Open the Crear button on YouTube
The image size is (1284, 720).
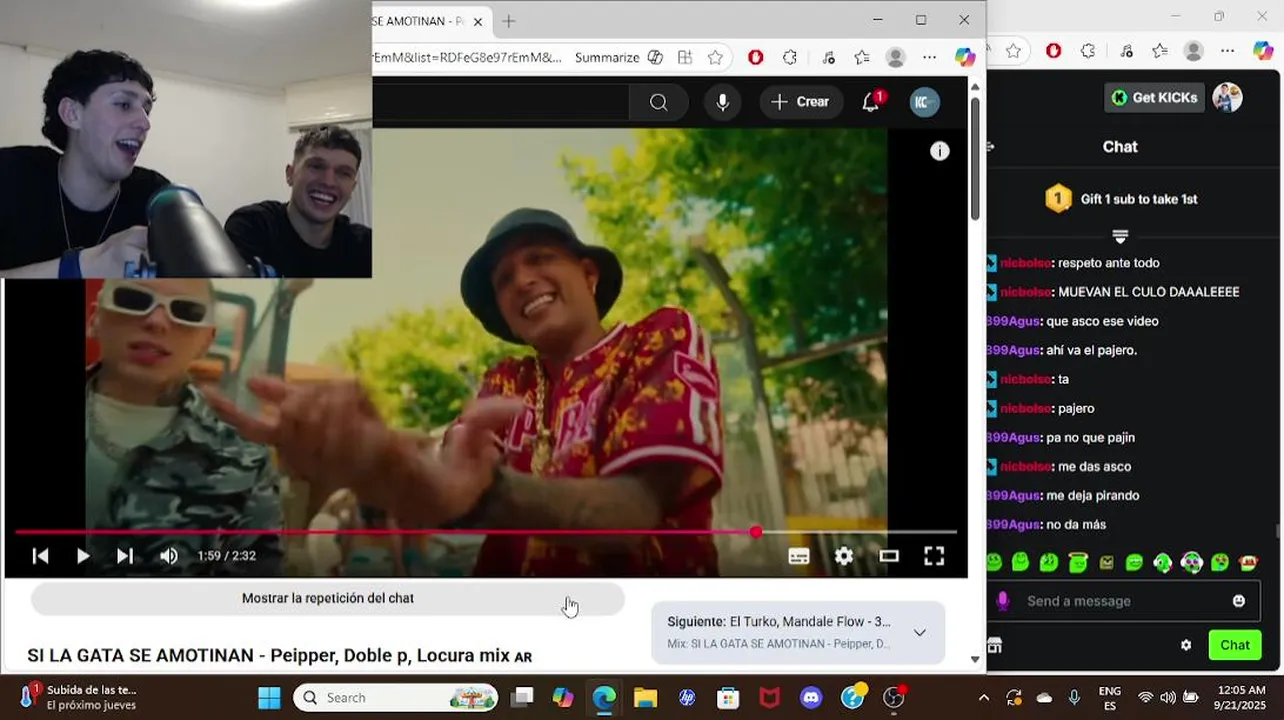800,102
